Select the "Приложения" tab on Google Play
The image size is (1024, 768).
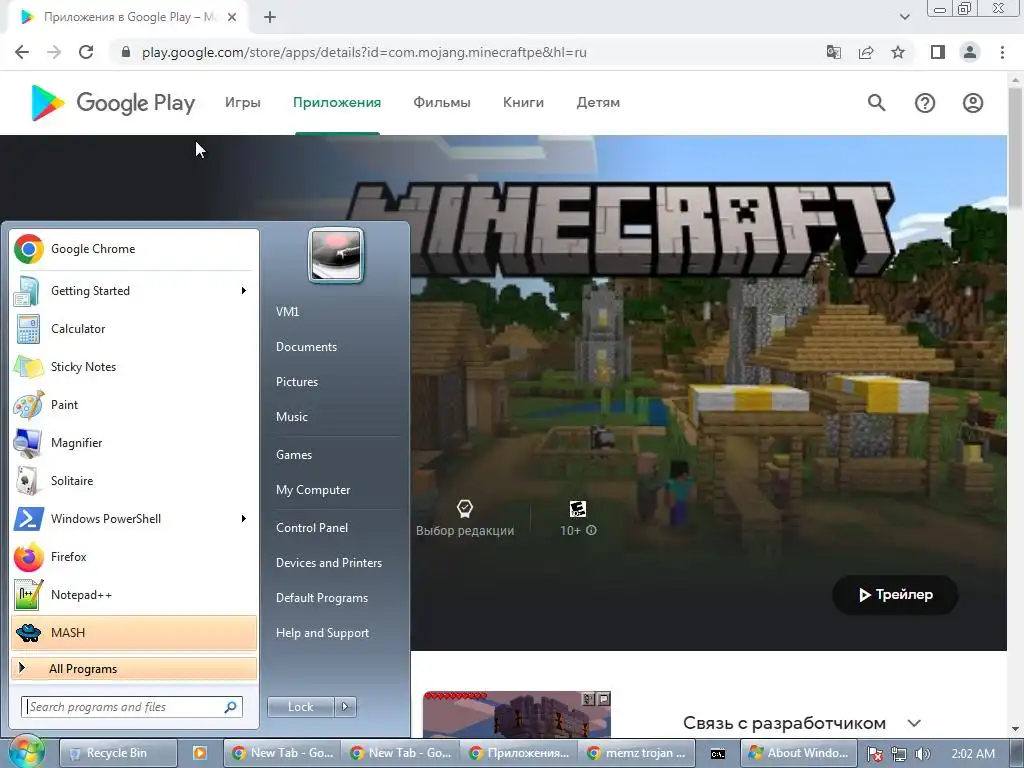pyautogui.click(x=337, y=103)
